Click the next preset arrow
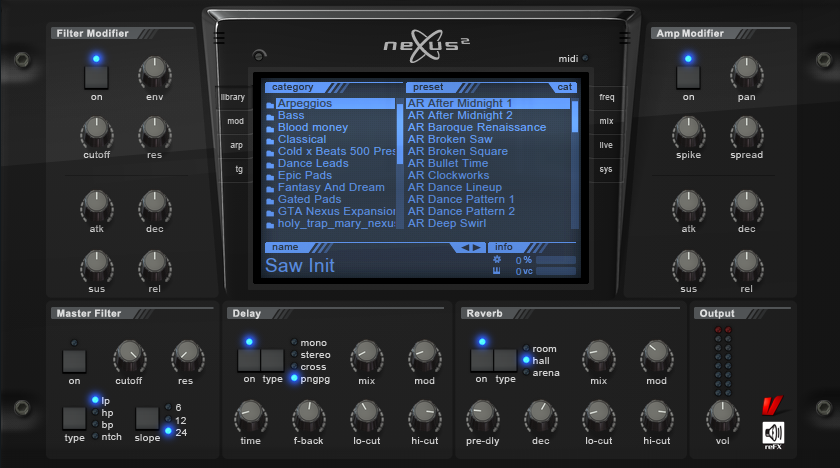 tap(478, 247)
